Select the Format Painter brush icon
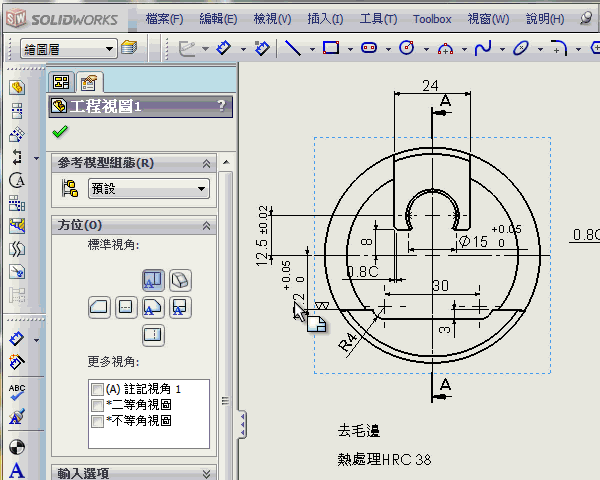This screenshot has height=480, width=600. tap(17, 416)
